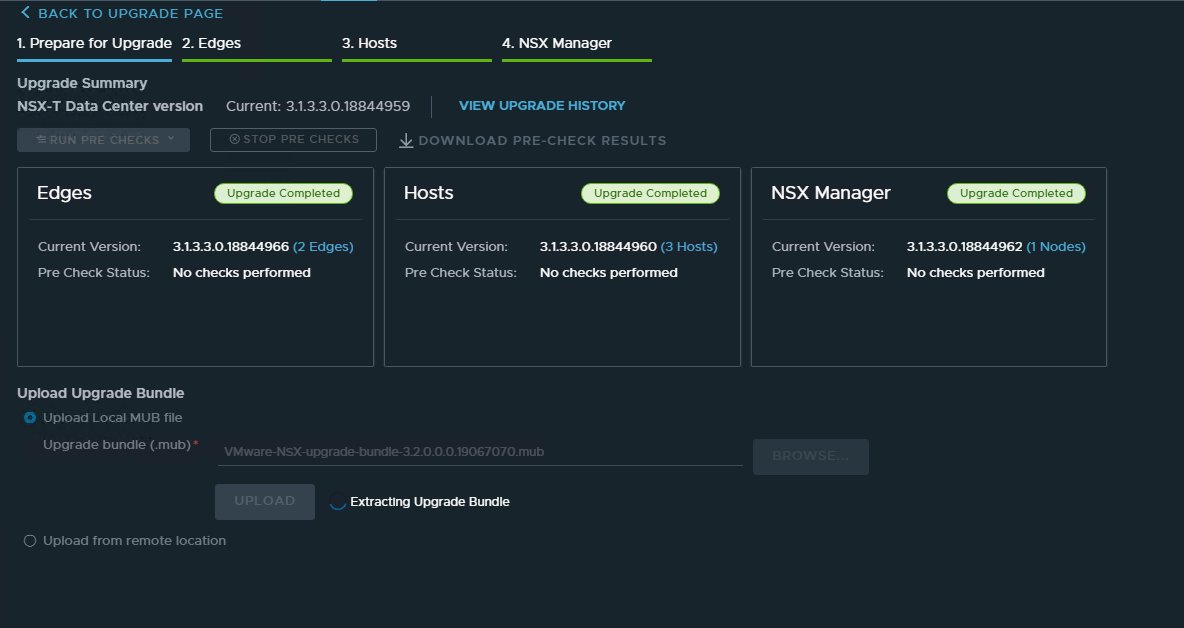Image resolution: width=1184 pixels, height=628 pixels.
Task: Click NSX Manager version 3.1.3.3.0.18844962 text
Action: click(964, 247)
